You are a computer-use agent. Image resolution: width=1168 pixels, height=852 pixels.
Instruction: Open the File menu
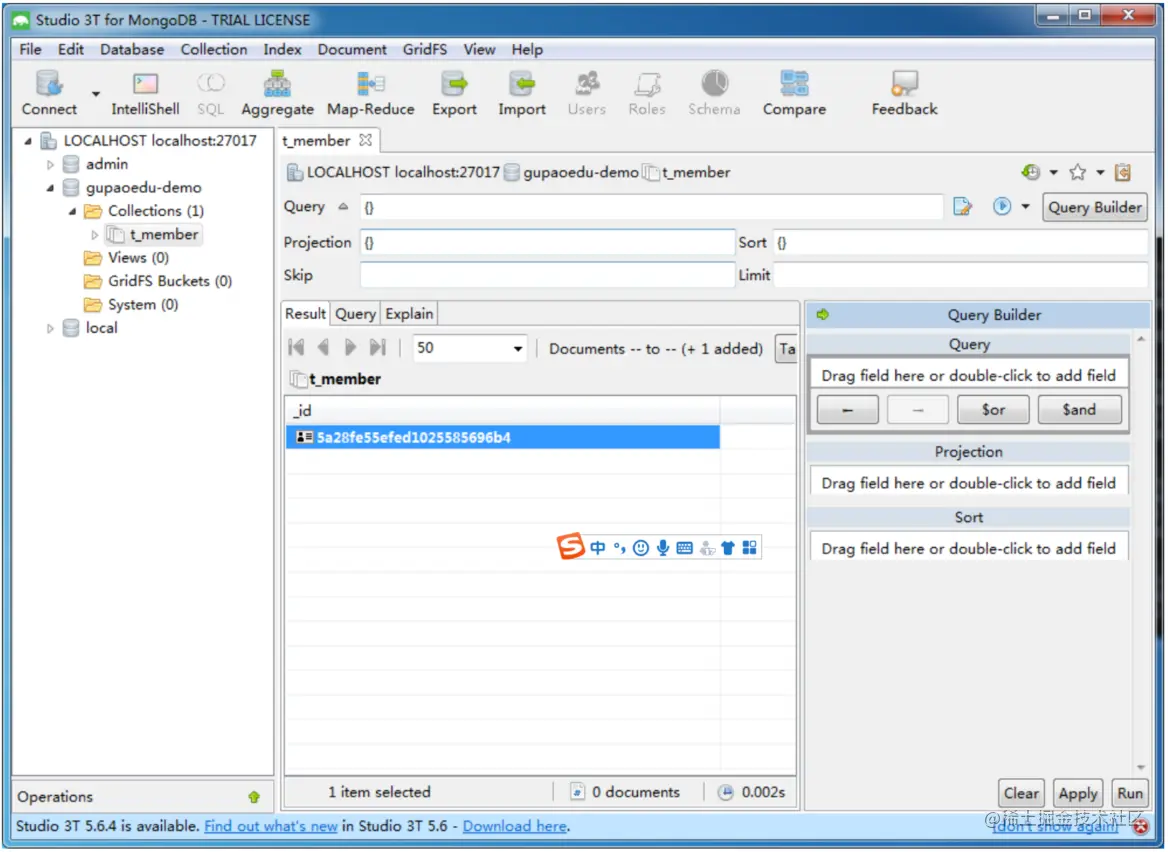pyautogui.click(x=31, y=49)
